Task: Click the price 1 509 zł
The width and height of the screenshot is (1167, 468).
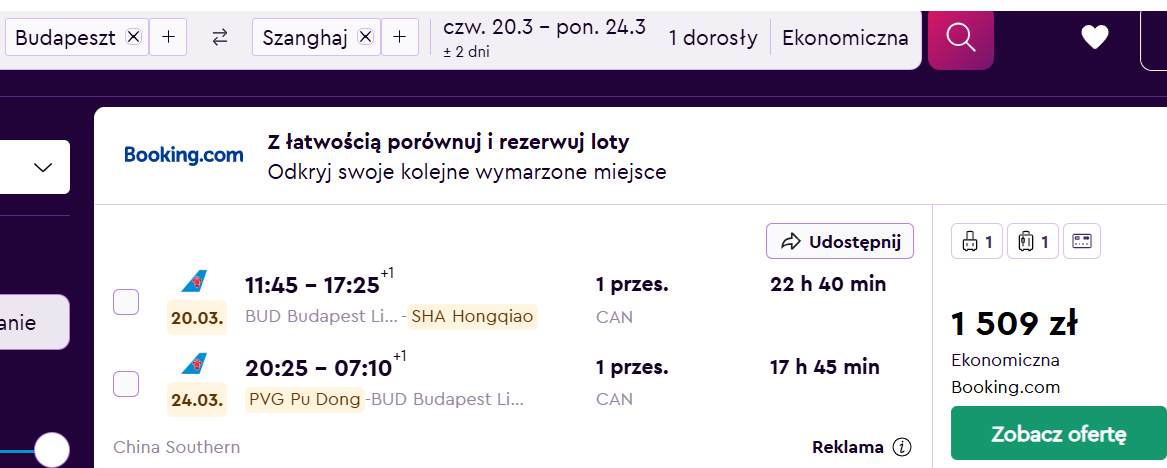Action: (1014, 323)
